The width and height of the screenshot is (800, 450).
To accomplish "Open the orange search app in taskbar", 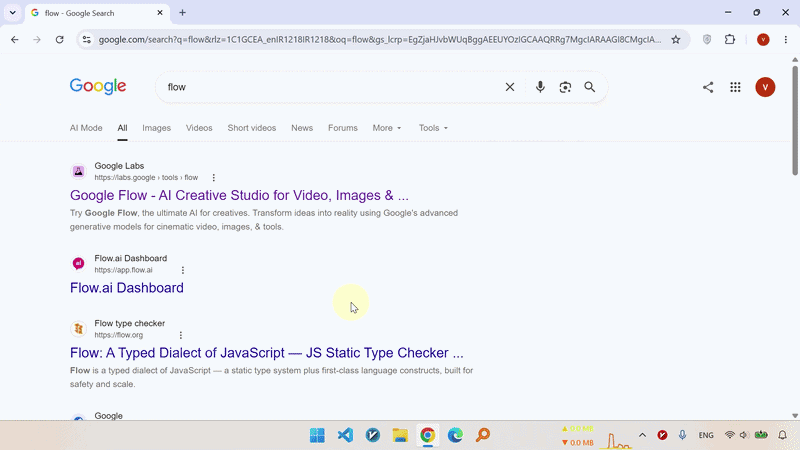I will [x=483, y=435].
